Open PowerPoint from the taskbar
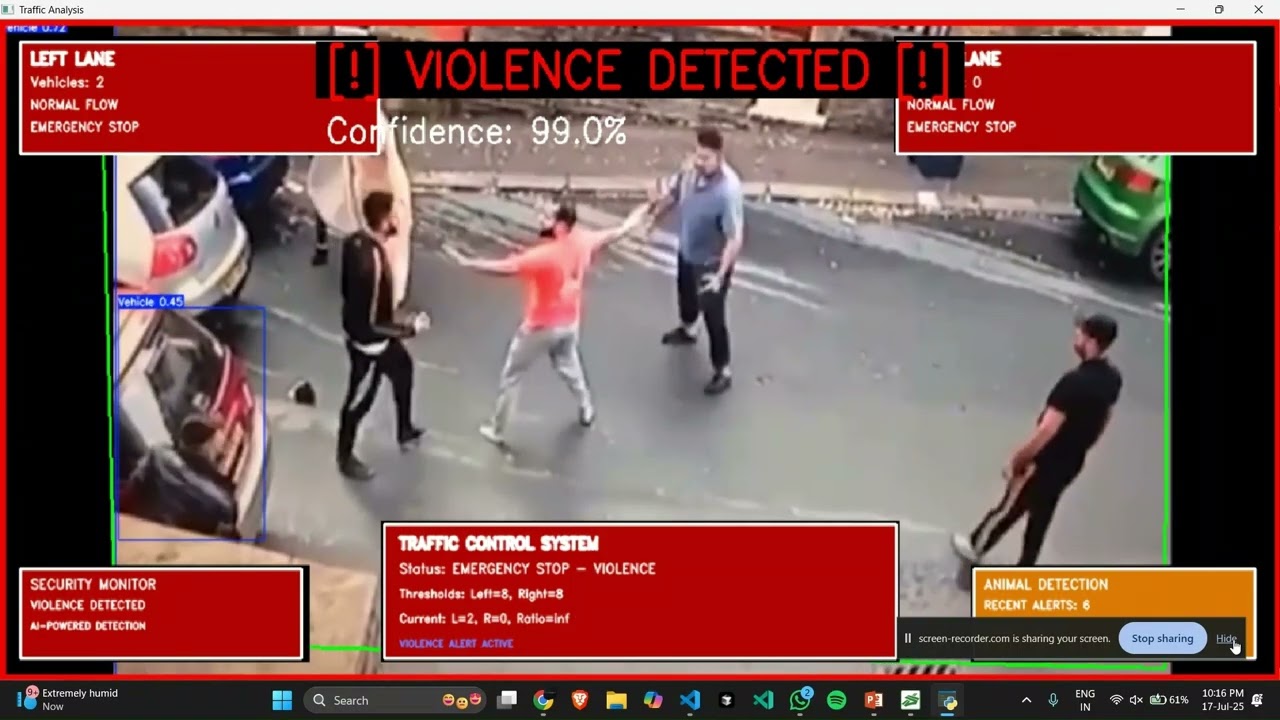The height and width of the screenshot is (720, 1280). click(x=871, y=700)
